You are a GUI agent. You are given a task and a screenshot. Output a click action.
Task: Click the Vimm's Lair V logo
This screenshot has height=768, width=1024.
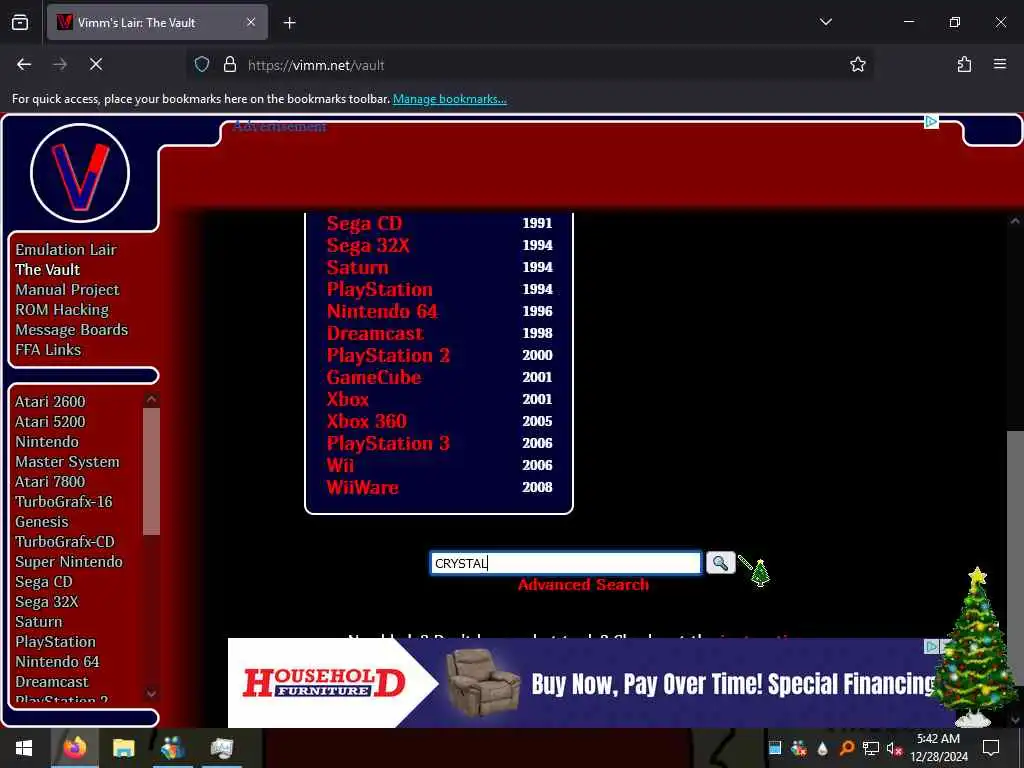click(80, 173)
